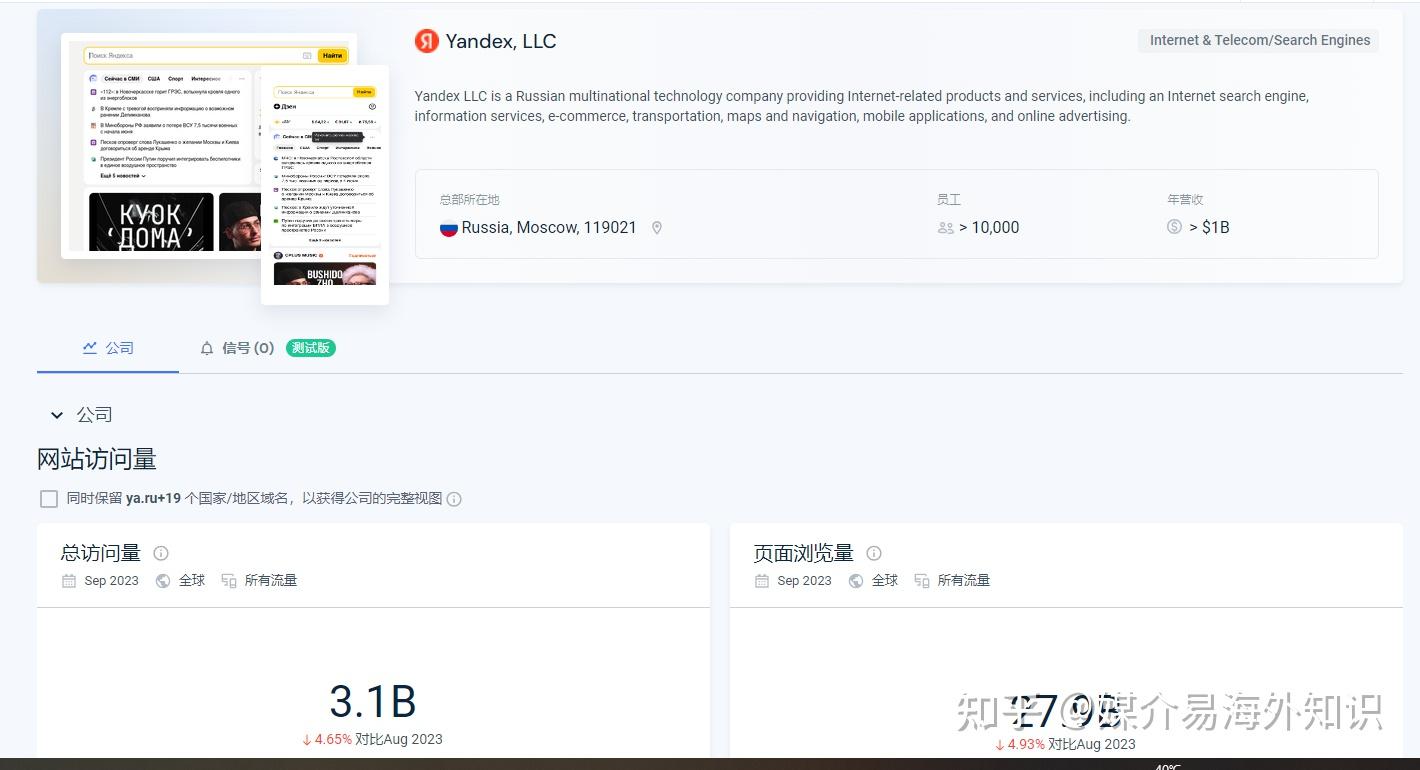Click the bell icon on the 信号 tab

206,348
